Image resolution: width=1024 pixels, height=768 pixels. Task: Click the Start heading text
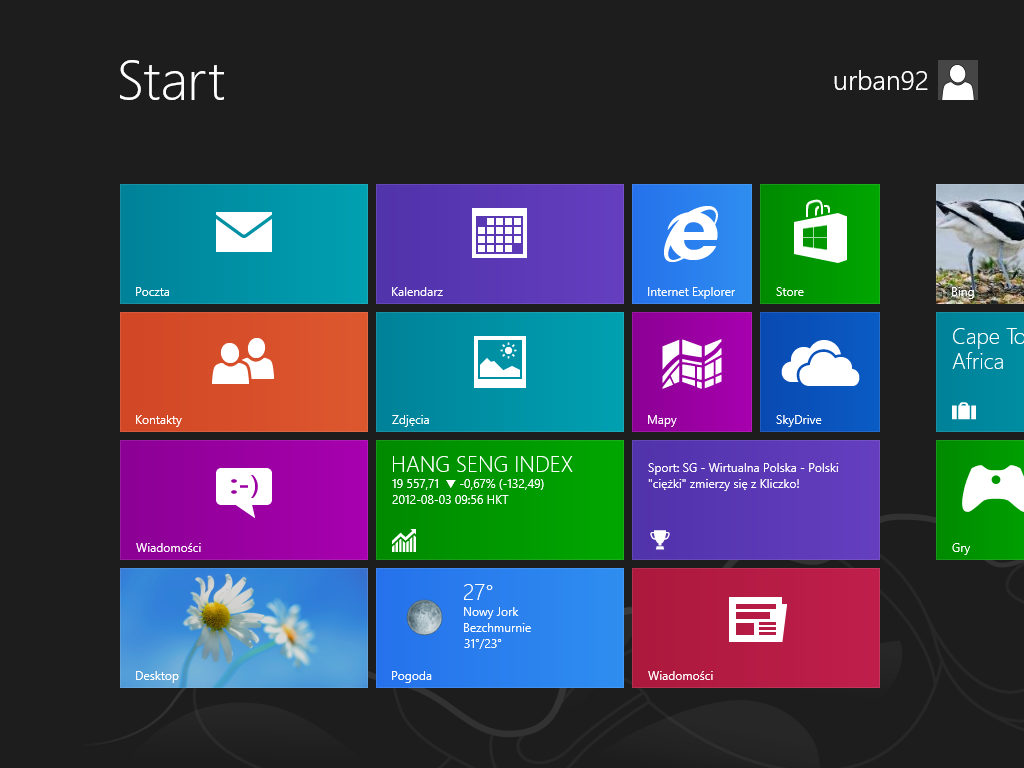click(171, 81)
